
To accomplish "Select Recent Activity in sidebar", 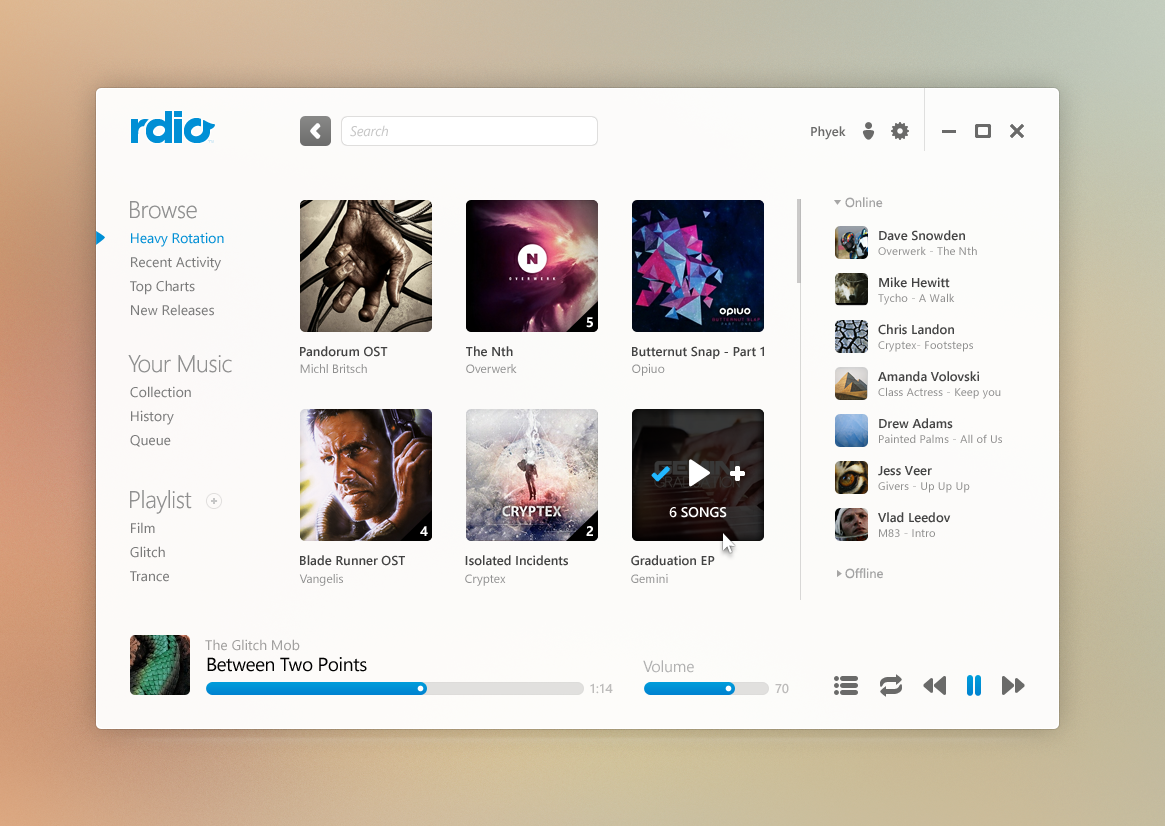I will [x=175, y=262].
